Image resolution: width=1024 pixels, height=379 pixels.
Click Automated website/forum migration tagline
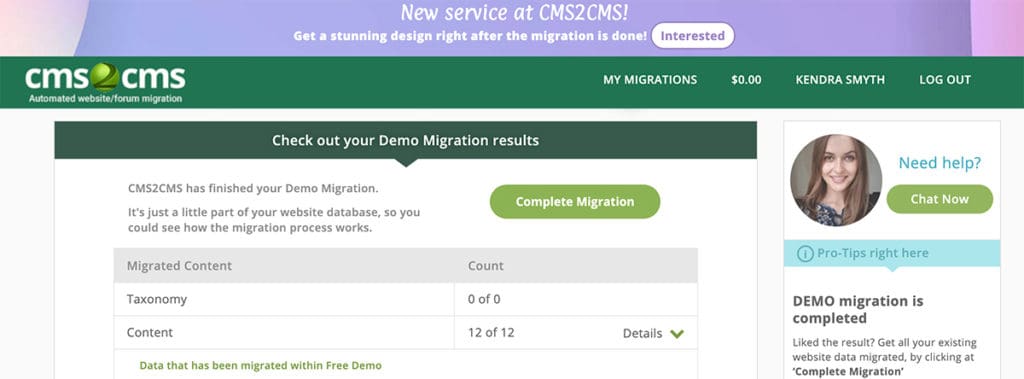point(105,99)
